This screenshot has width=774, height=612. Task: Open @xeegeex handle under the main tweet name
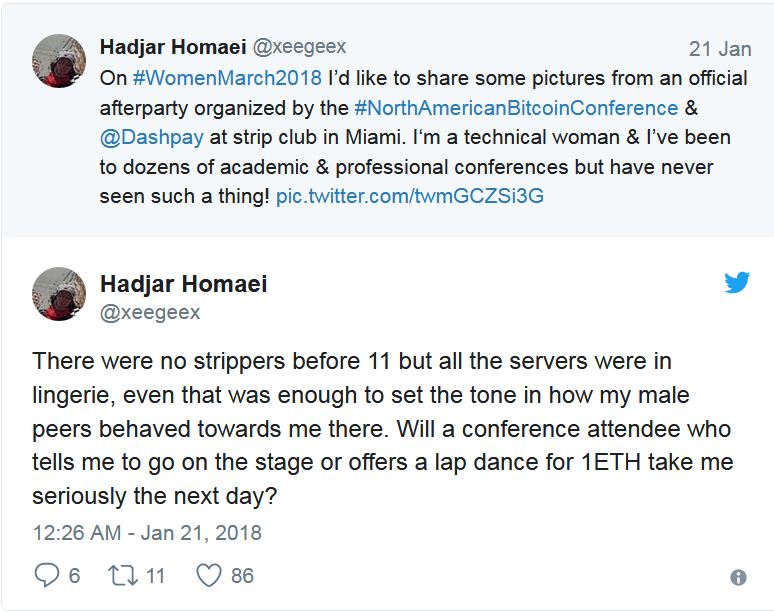150,312
